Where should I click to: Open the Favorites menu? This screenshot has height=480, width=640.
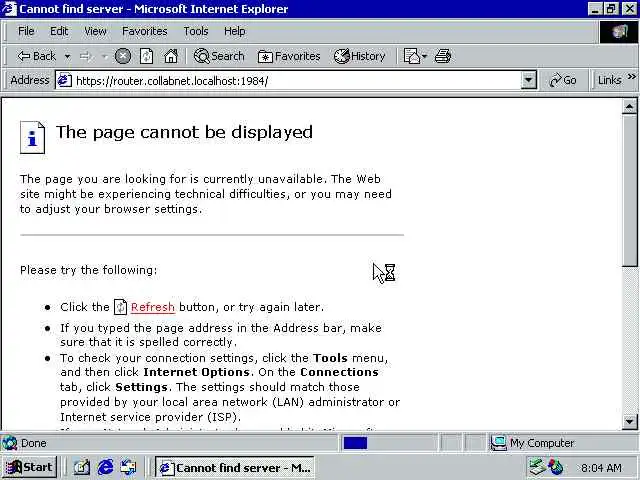tap(144, 31)
